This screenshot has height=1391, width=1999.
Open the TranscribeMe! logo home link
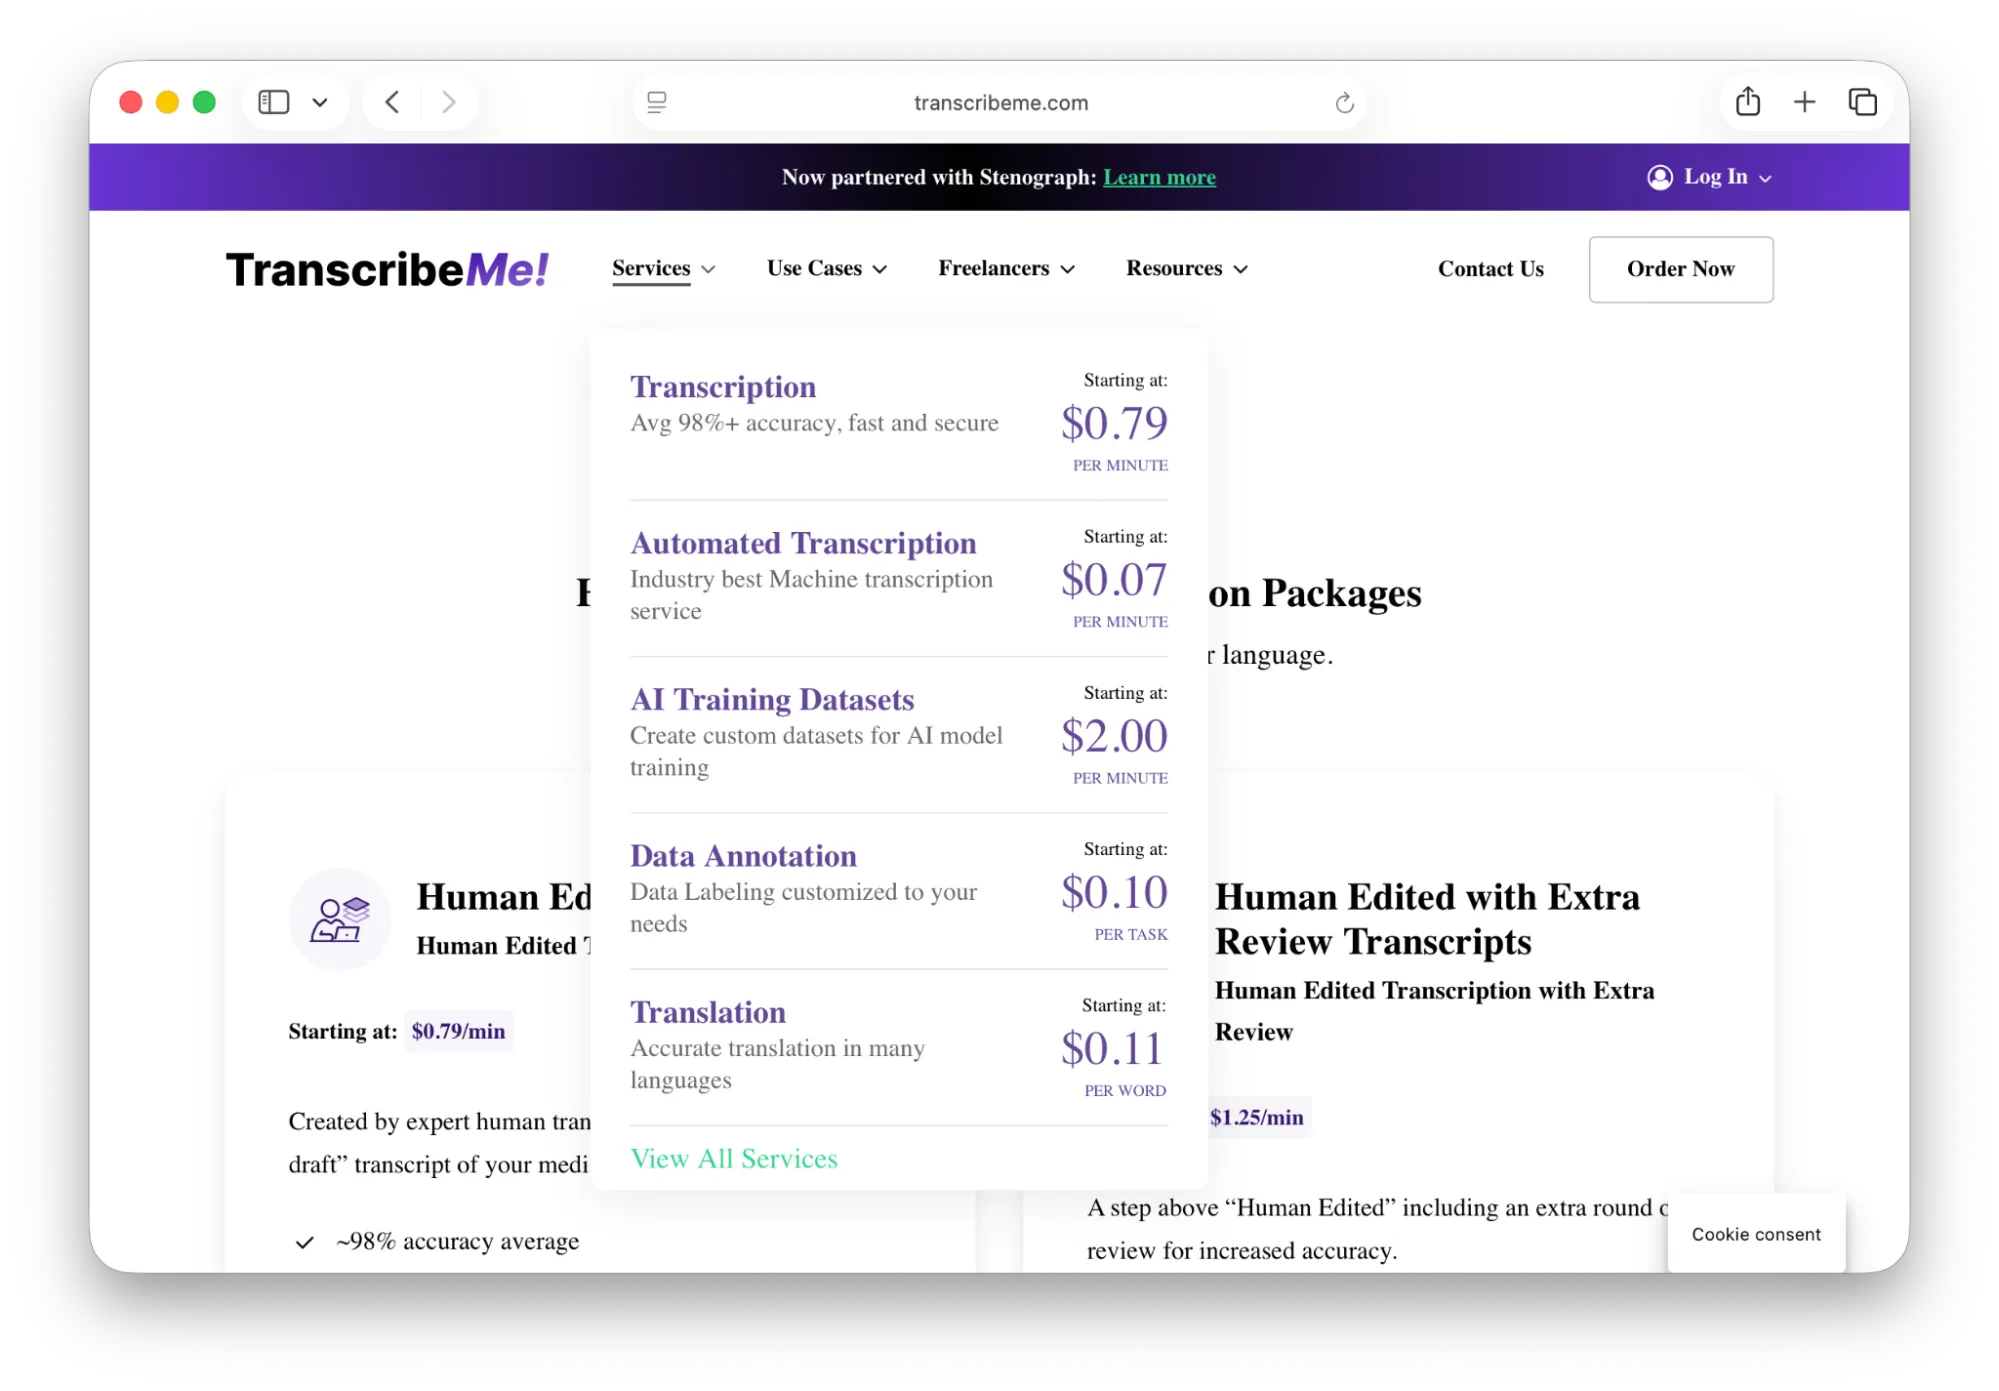(x=388, y=269)
